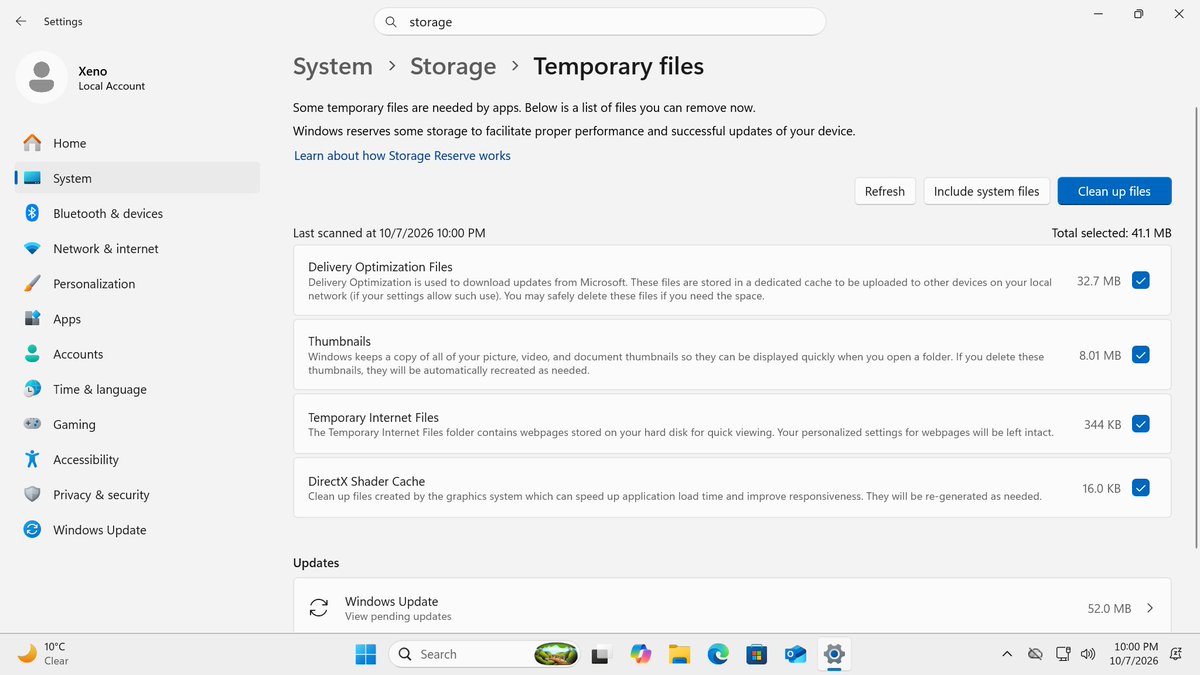Click the Privacy & security shield icon

32,495
